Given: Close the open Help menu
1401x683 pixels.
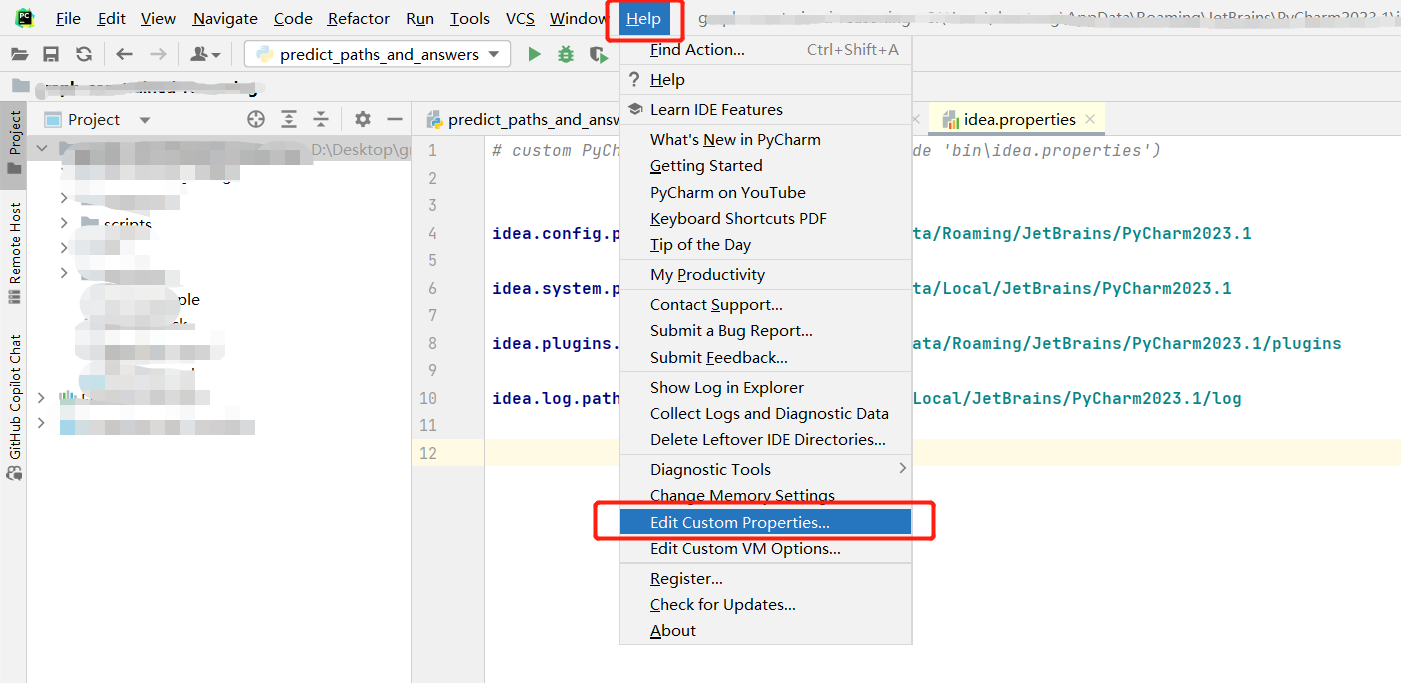Looking at the screenshot, I should [643, 18].
